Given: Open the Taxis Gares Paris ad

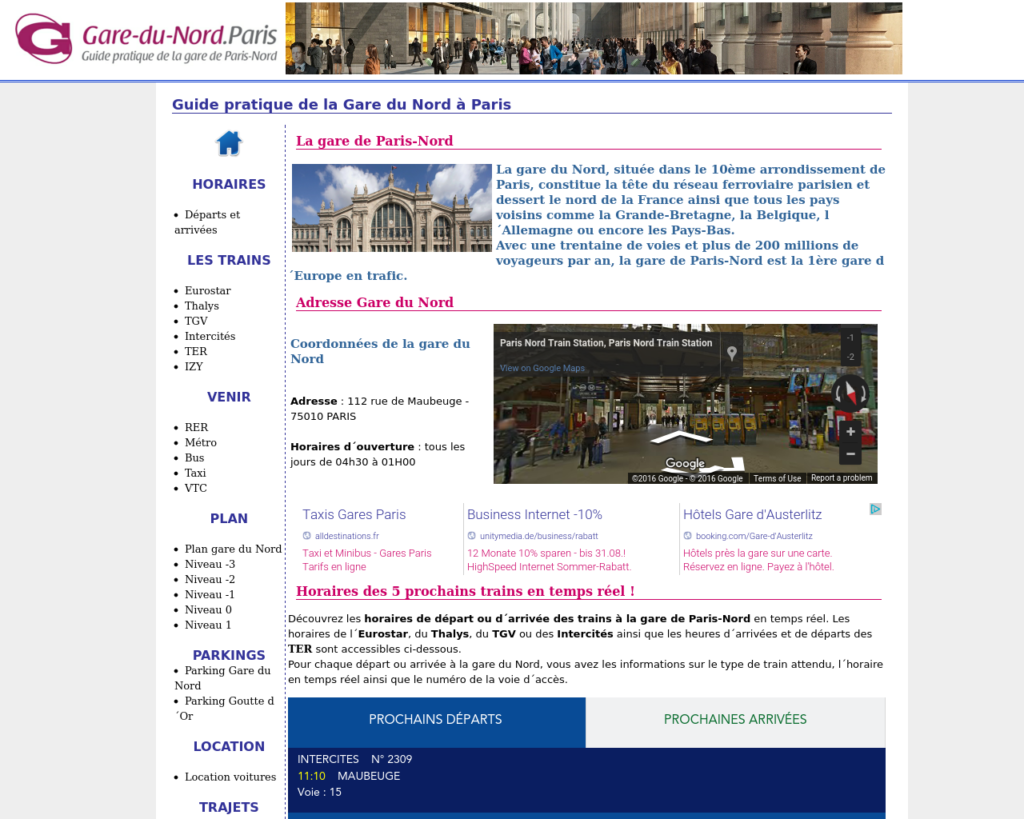Looking at the screenshot, I should 354,515.
